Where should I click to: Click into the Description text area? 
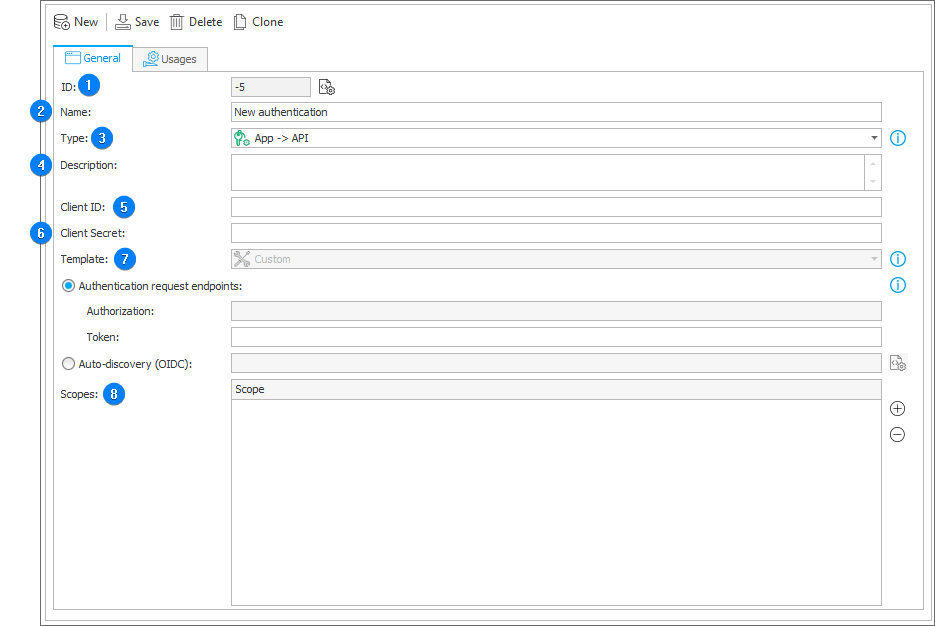pos(547,172)
